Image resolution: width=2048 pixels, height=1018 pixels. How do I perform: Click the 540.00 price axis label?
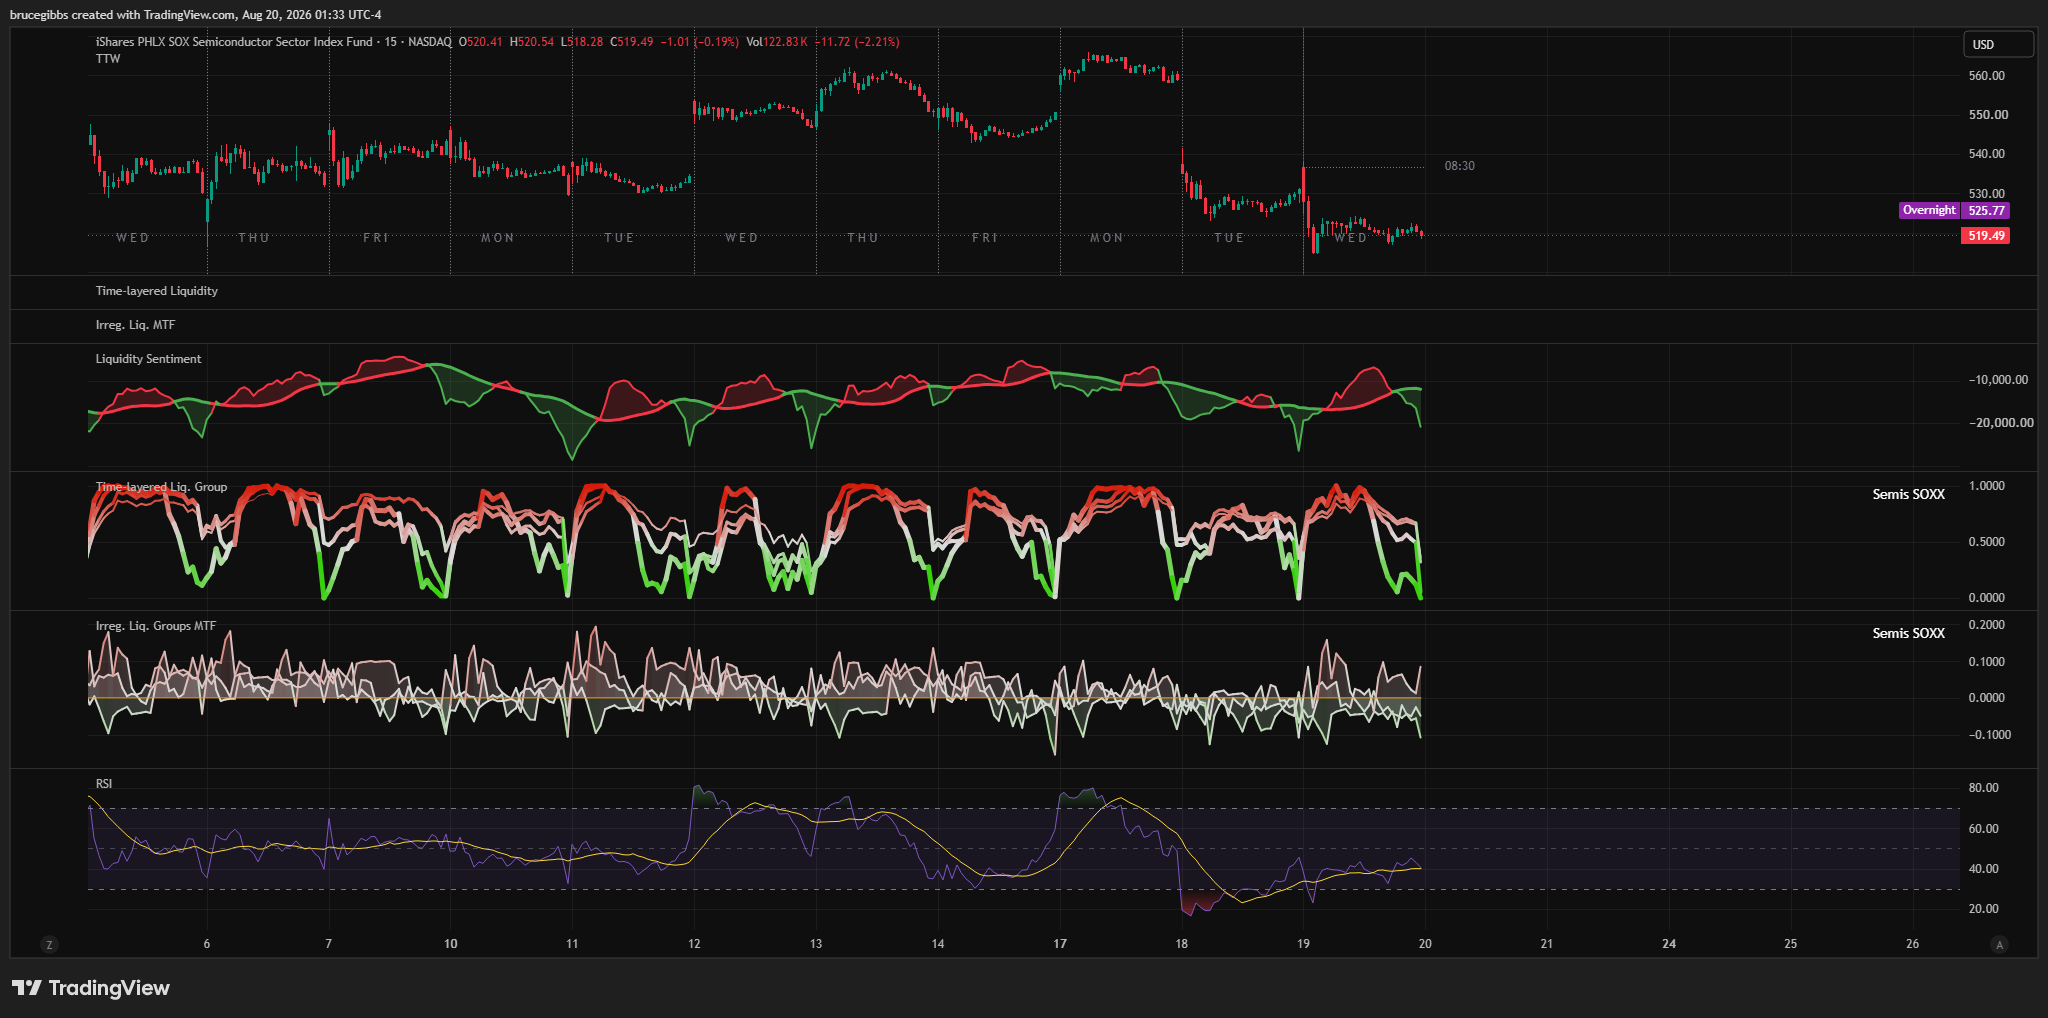1986,154
